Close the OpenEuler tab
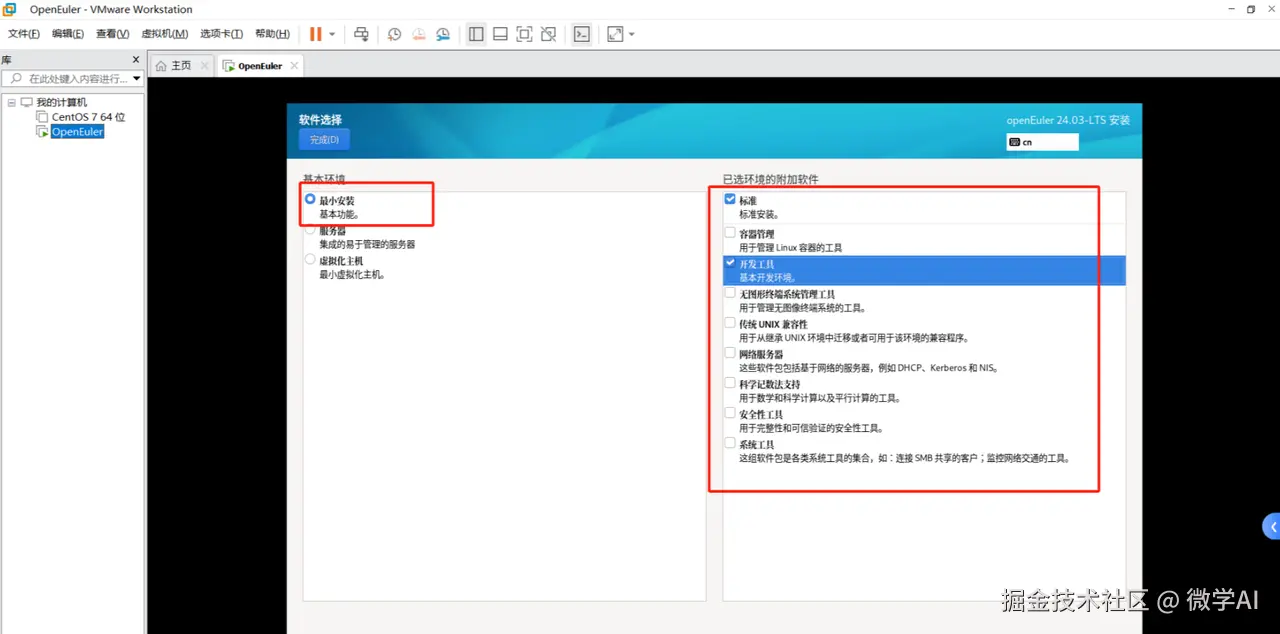This screenshot has width=1280, height=634. tap(293, 66)
